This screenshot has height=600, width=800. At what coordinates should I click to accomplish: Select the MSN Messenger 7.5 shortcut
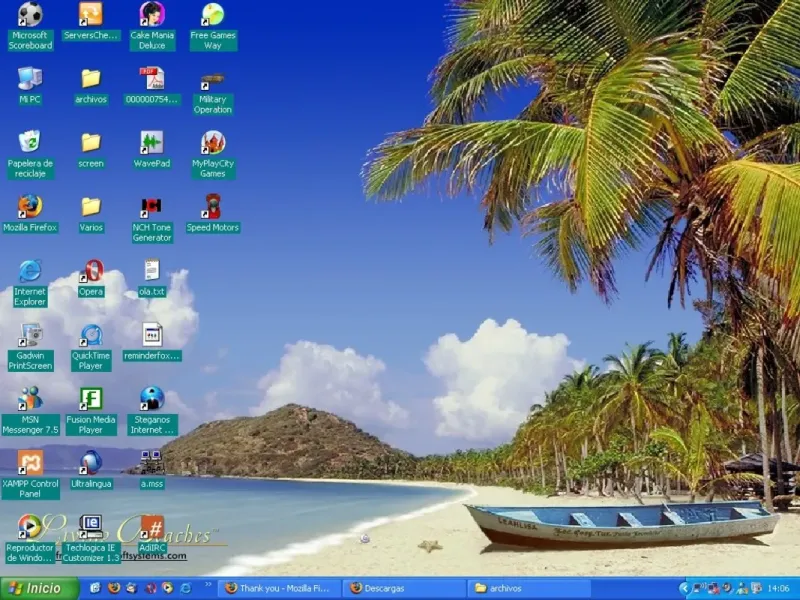click(30, 411)
